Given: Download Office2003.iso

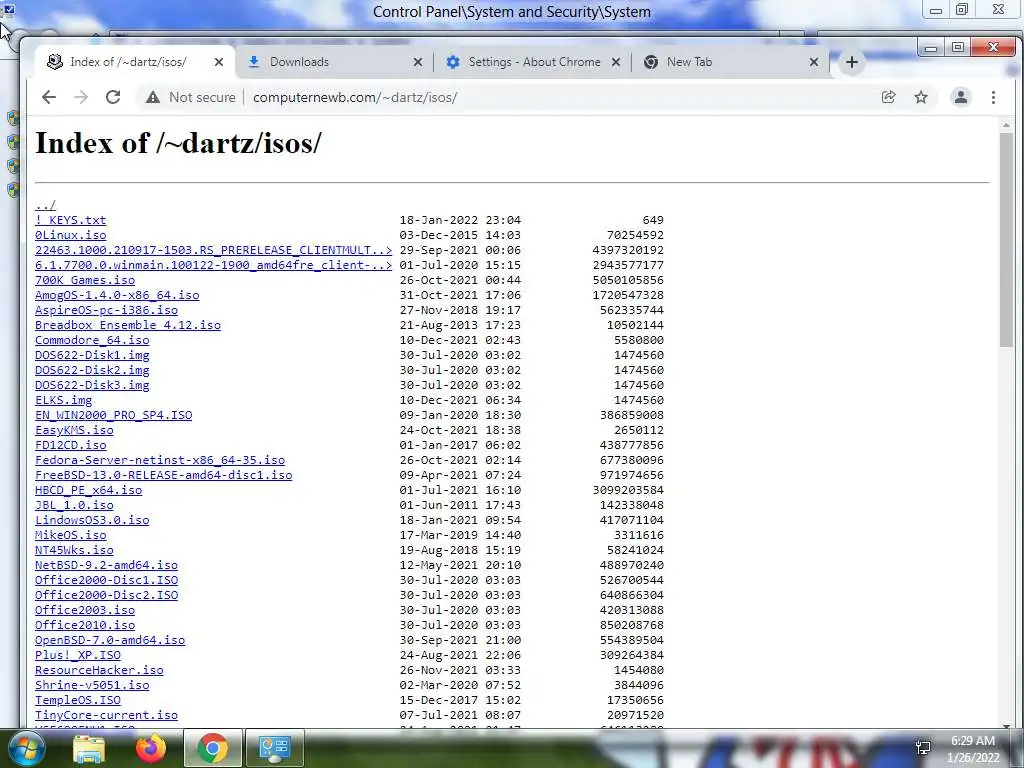Looking at the screenshot, I should point(85,611).
